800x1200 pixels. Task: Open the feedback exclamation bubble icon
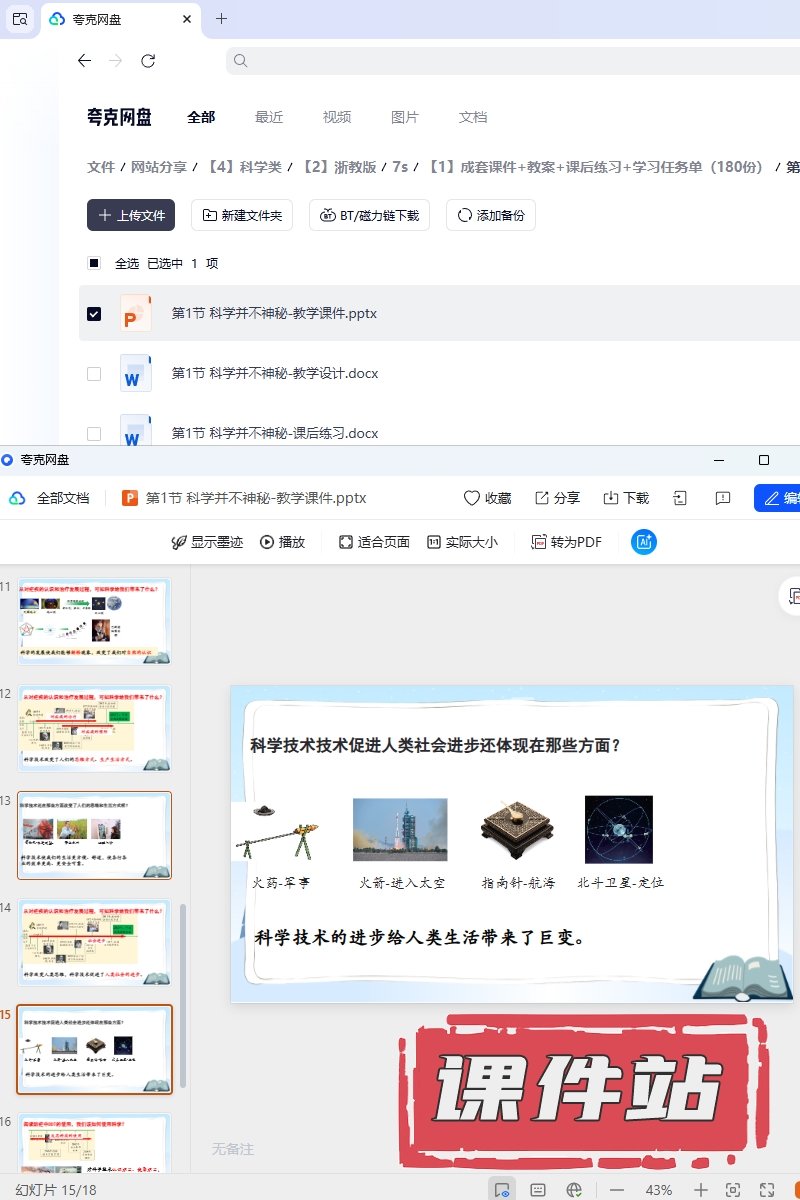point(723,498)
